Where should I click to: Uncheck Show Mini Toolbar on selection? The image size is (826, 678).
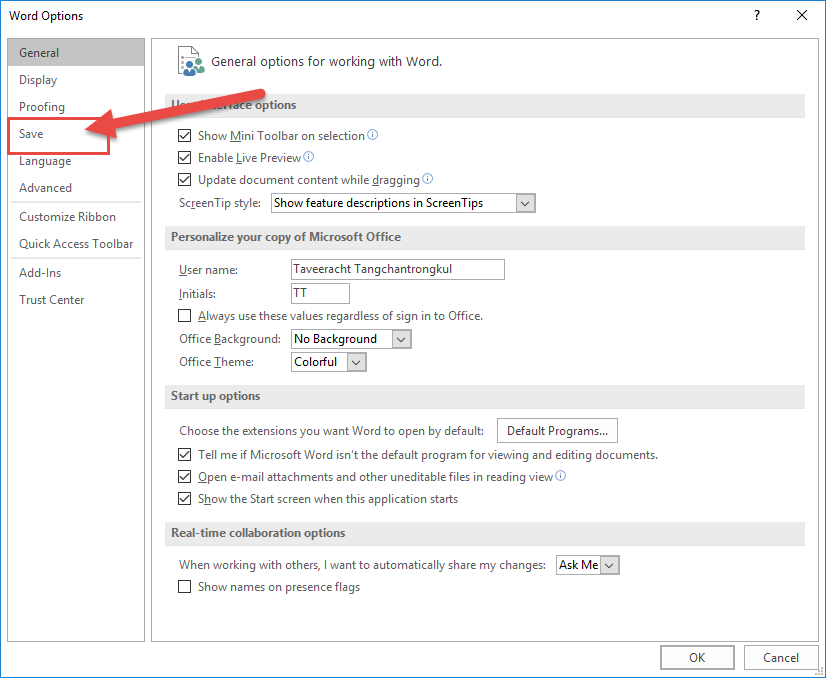tap(184, 136)
